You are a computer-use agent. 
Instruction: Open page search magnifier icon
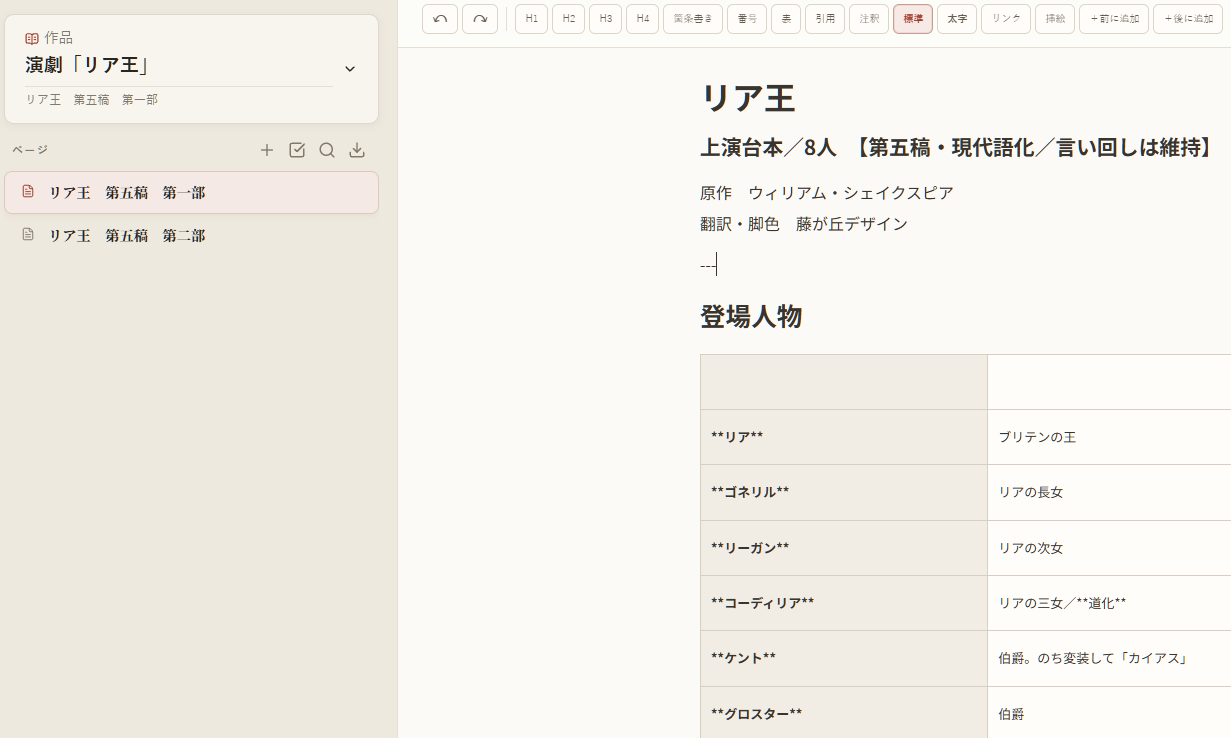pyautogui.click(x=327, y=150)
